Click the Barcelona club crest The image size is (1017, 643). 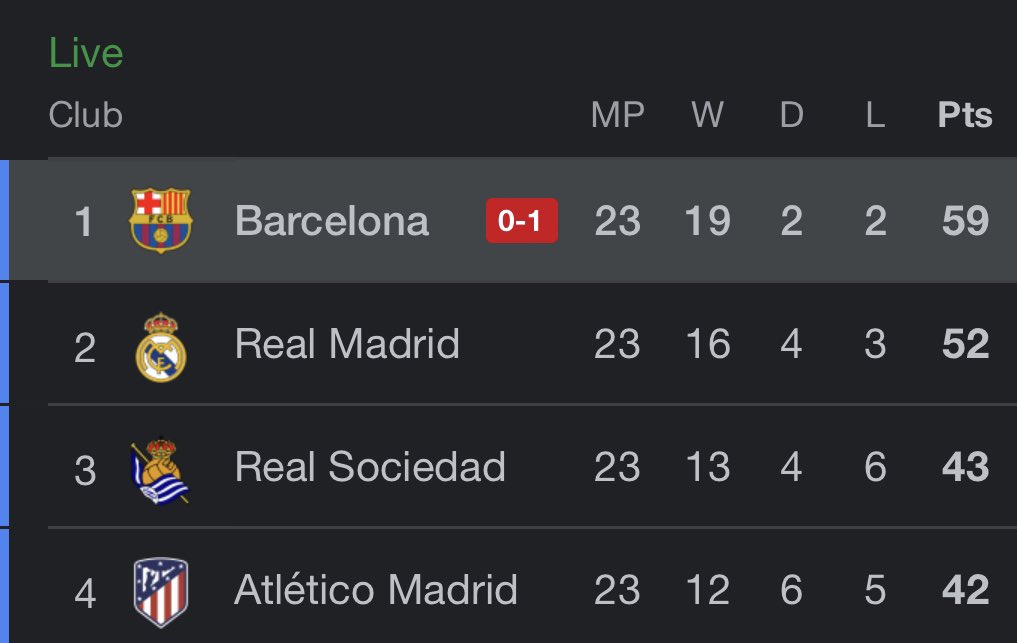coord(161,220)
